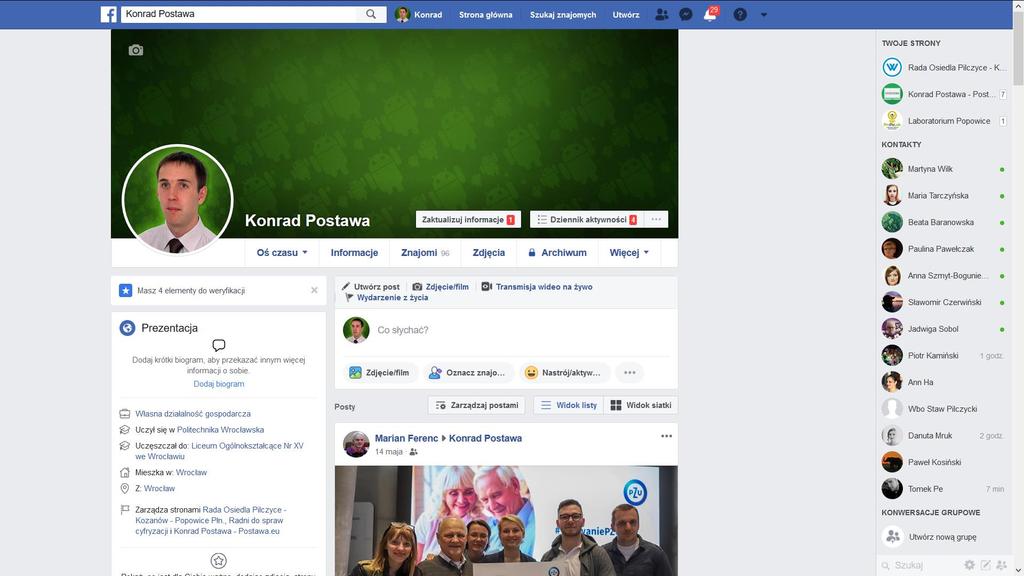Image resolution: width=1024 pixels, height=576 pixels.
Task: Dismiss the 'Masz 4 elementy do weryfikacji' notice
Action: pyautogui.click(x=314, y=290)
